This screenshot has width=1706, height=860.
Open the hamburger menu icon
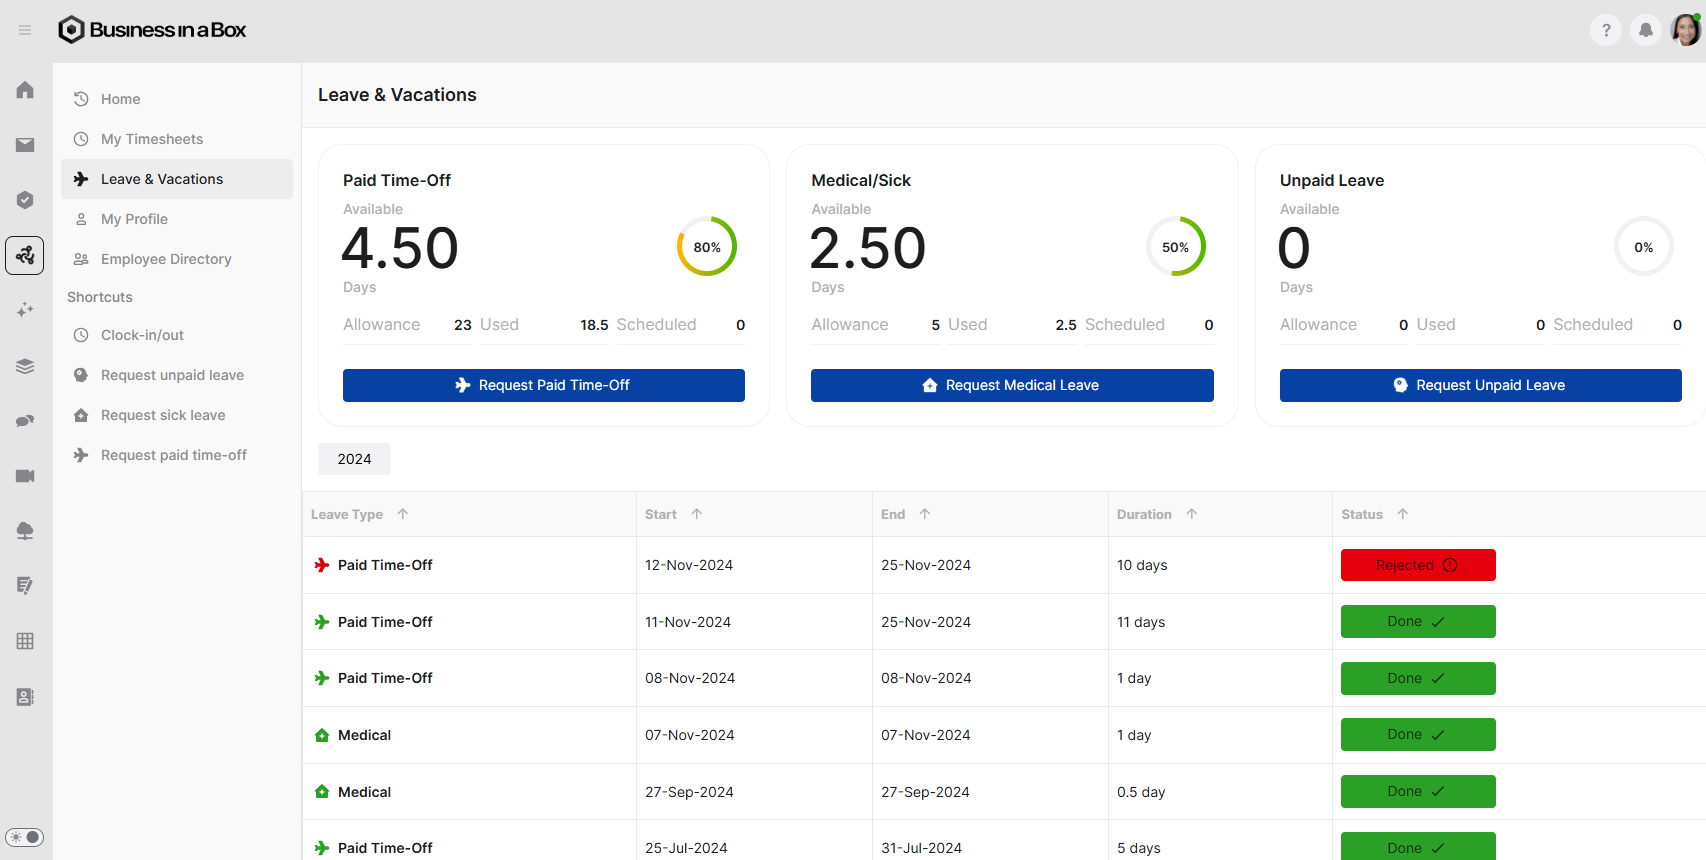point(25,30)
